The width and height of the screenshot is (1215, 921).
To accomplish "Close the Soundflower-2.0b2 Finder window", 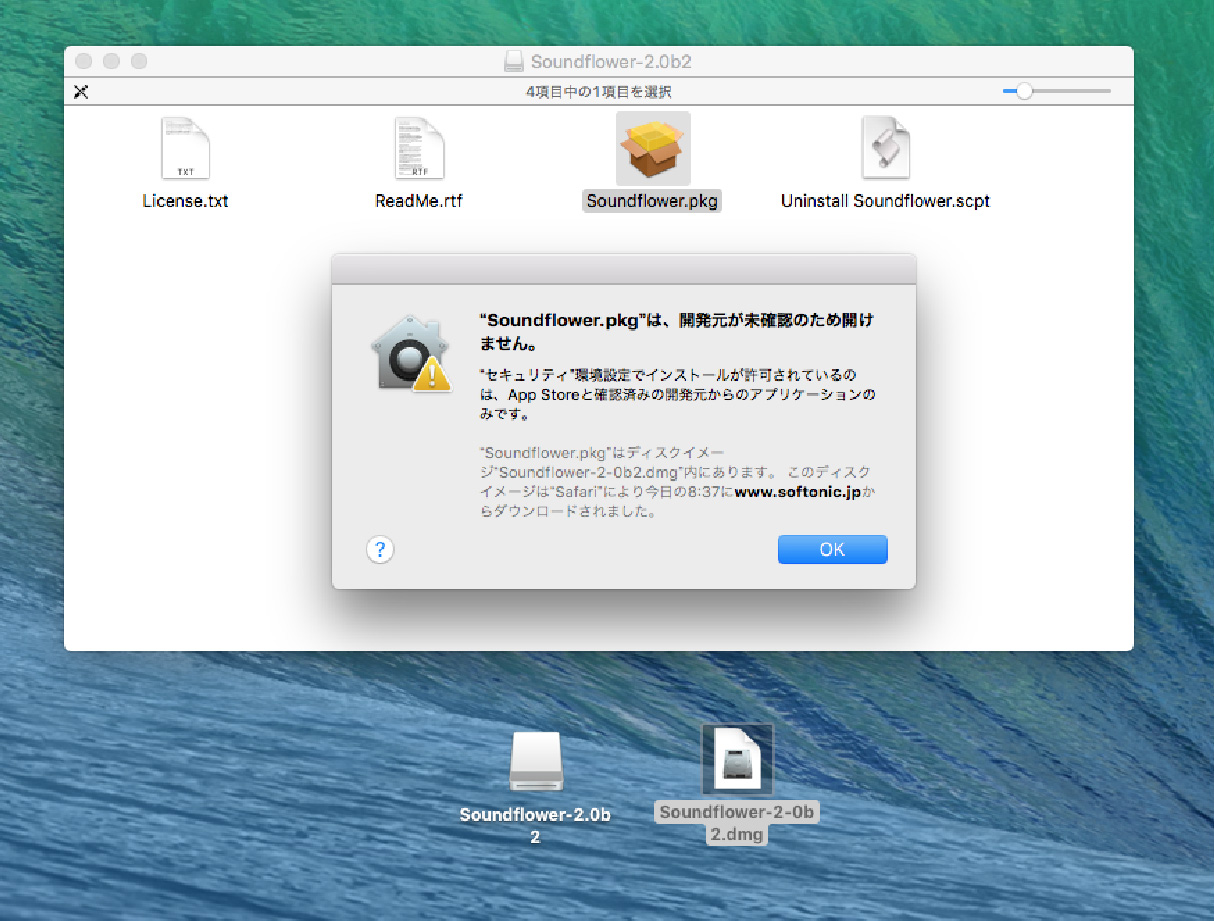I will pos(83,61).
